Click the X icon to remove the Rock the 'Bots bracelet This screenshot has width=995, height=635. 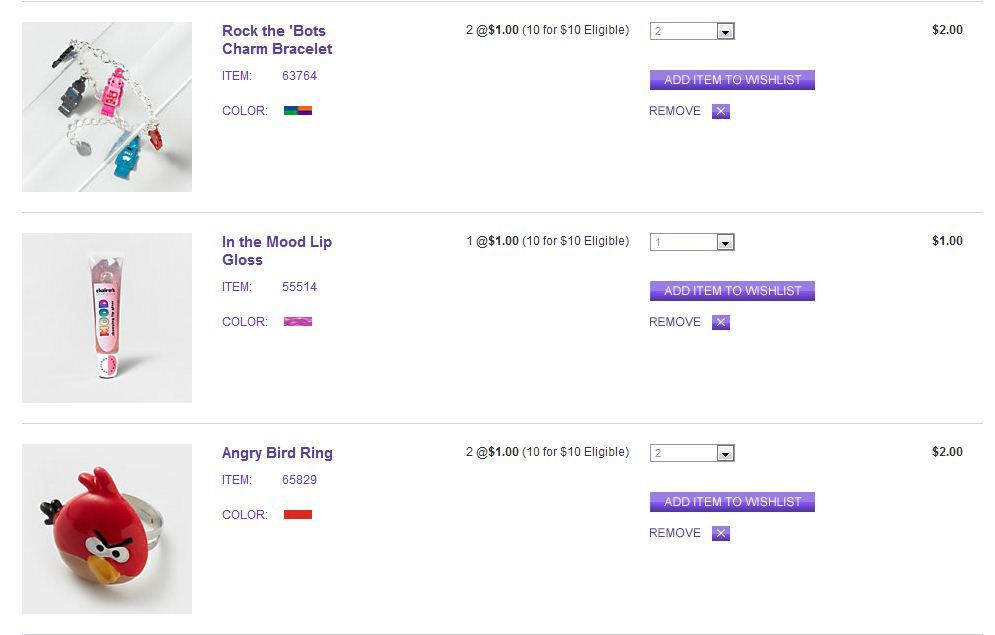pyautogui.click(x=721, y=111)
